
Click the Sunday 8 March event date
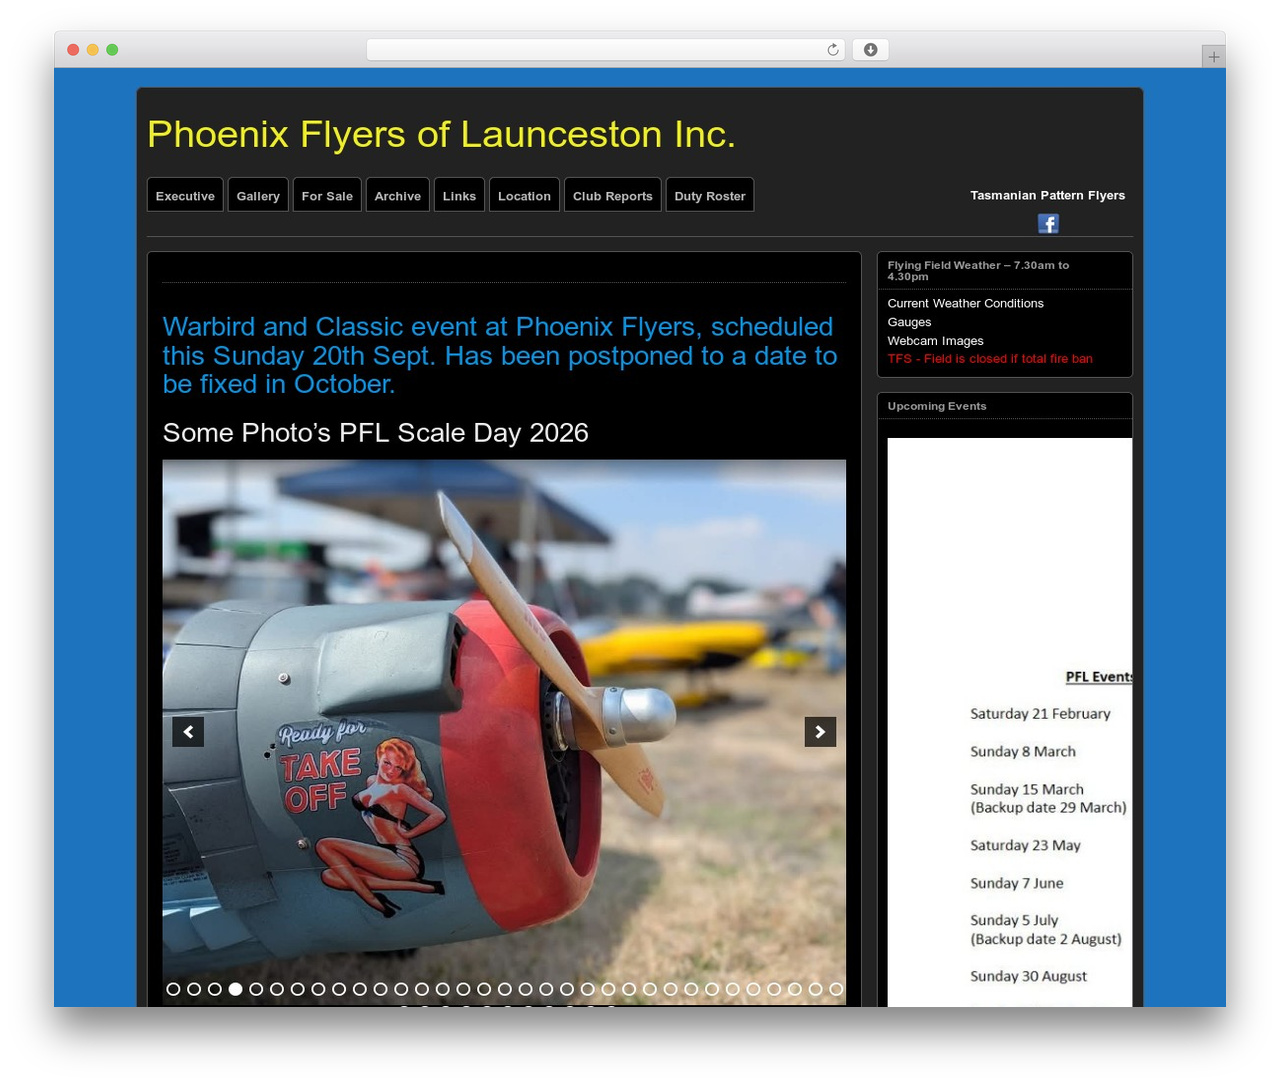(x=1023, y=752)
